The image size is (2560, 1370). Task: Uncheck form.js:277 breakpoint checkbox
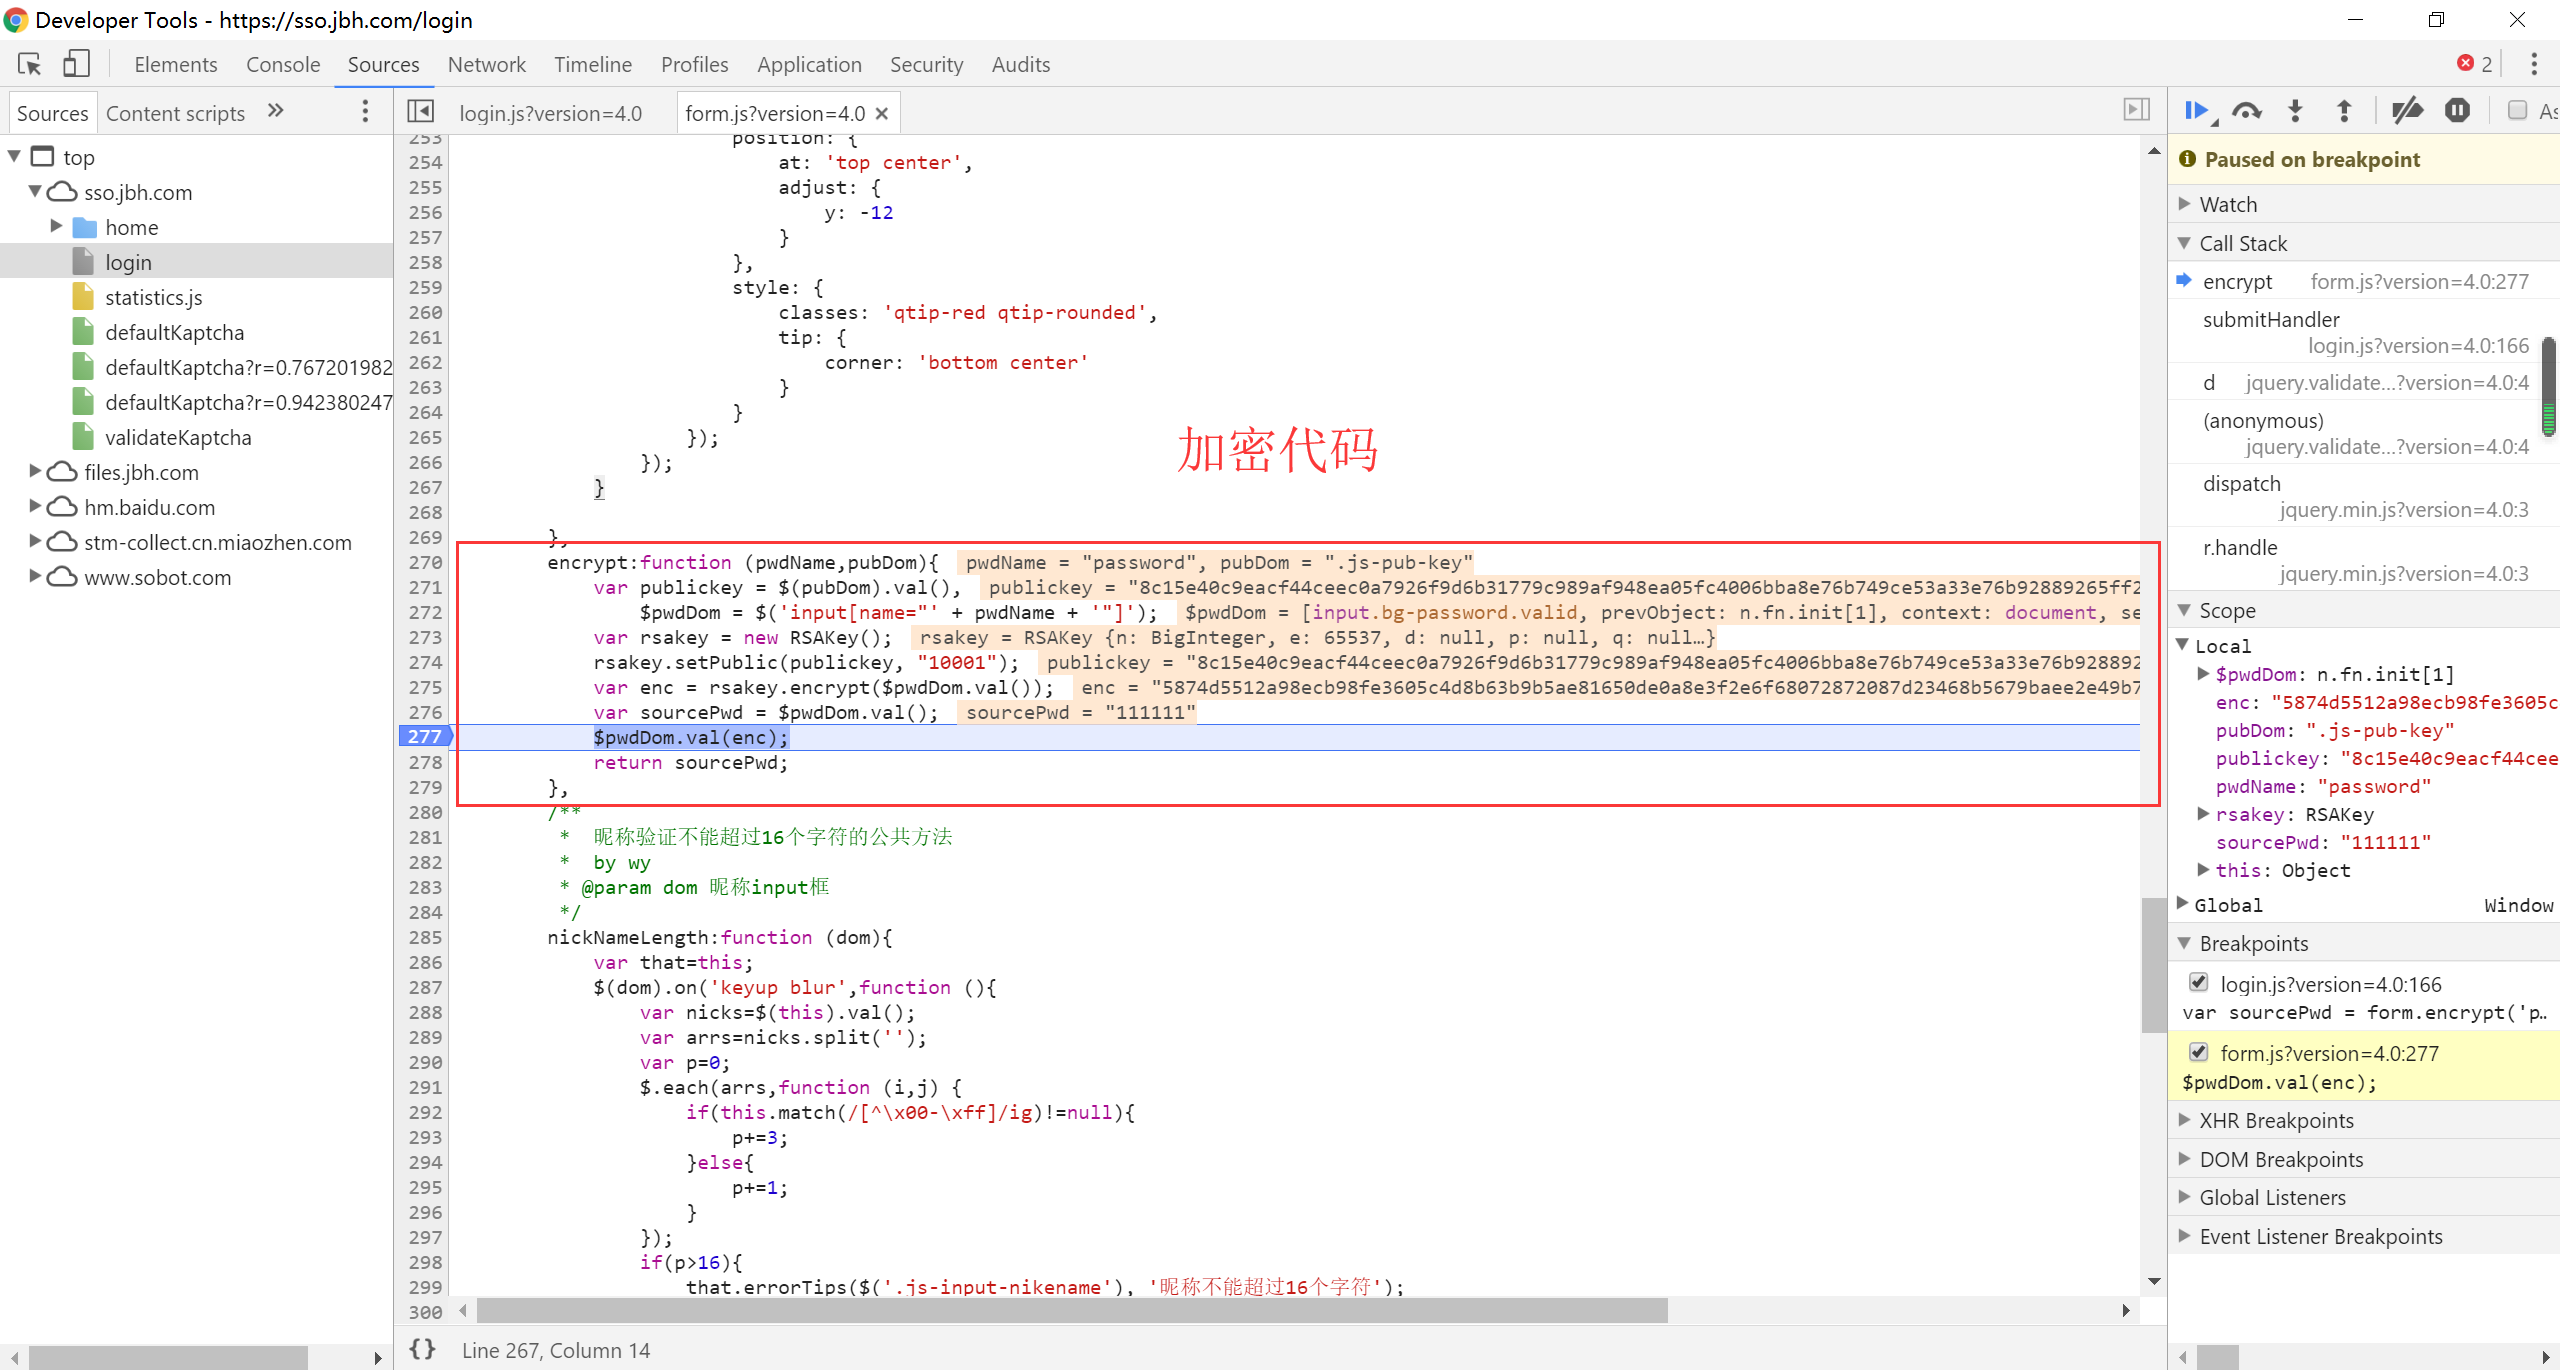click(x=2199, y=1052)
